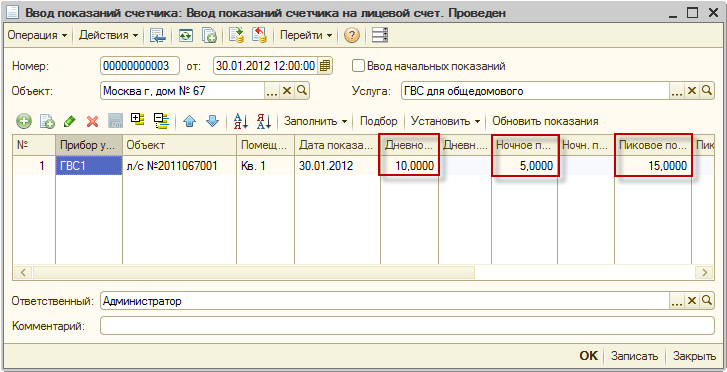727x372 pixels.
Task: Sort descending Я-А icon
Action: (x=264, y=122)
